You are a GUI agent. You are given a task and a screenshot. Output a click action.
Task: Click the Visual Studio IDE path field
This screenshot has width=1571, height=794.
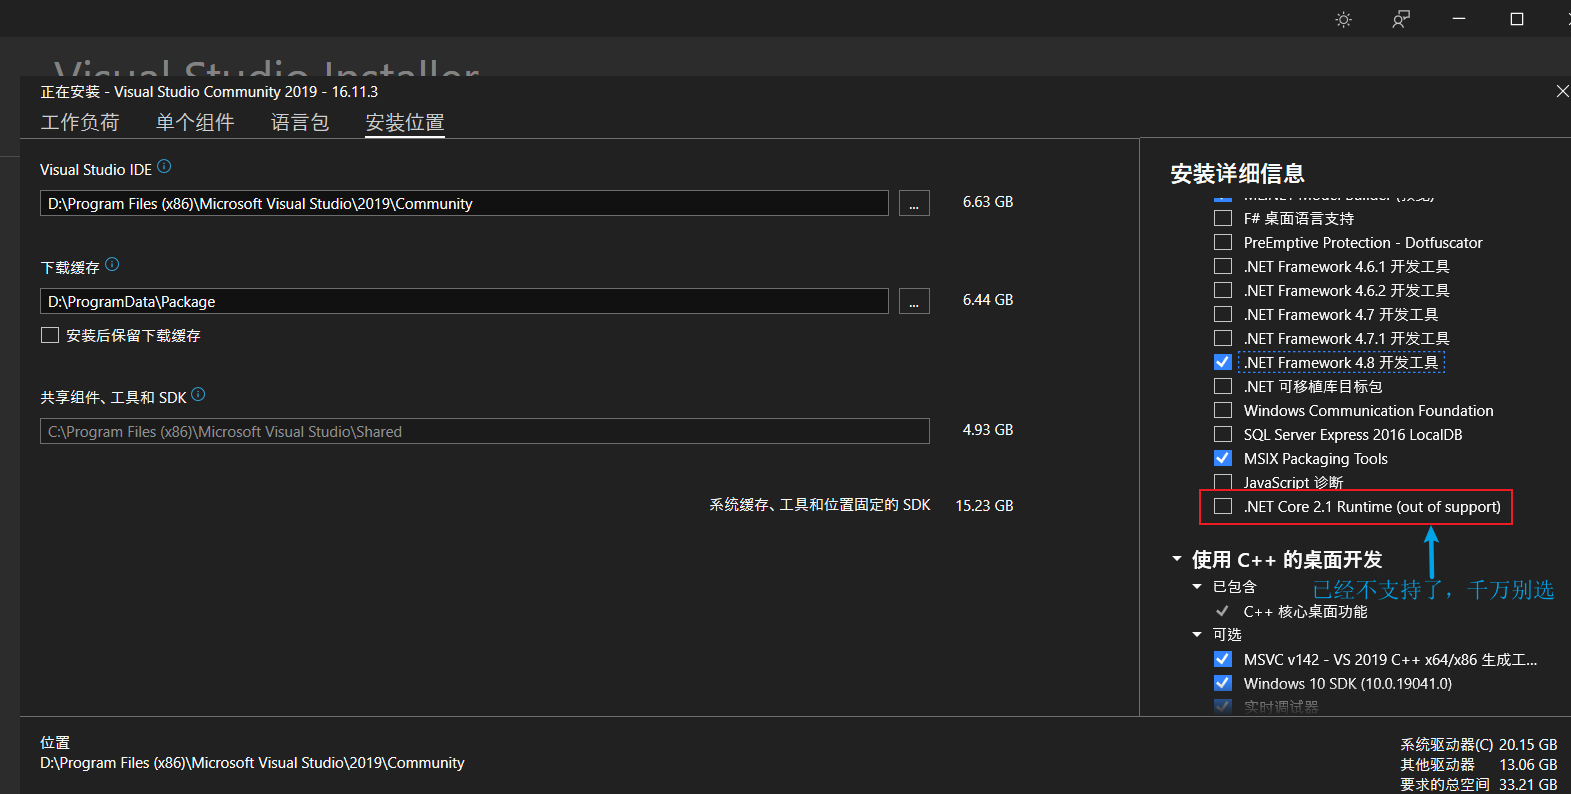(464, 203)
